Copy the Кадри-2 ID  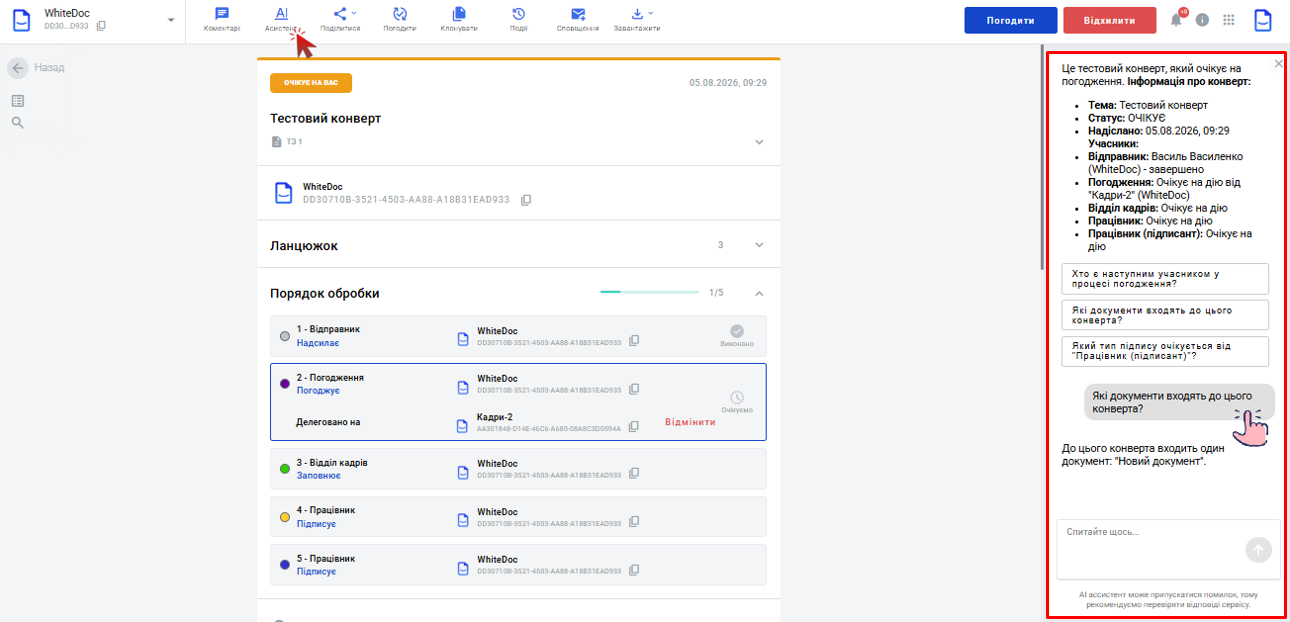click(x=634, y=427)
